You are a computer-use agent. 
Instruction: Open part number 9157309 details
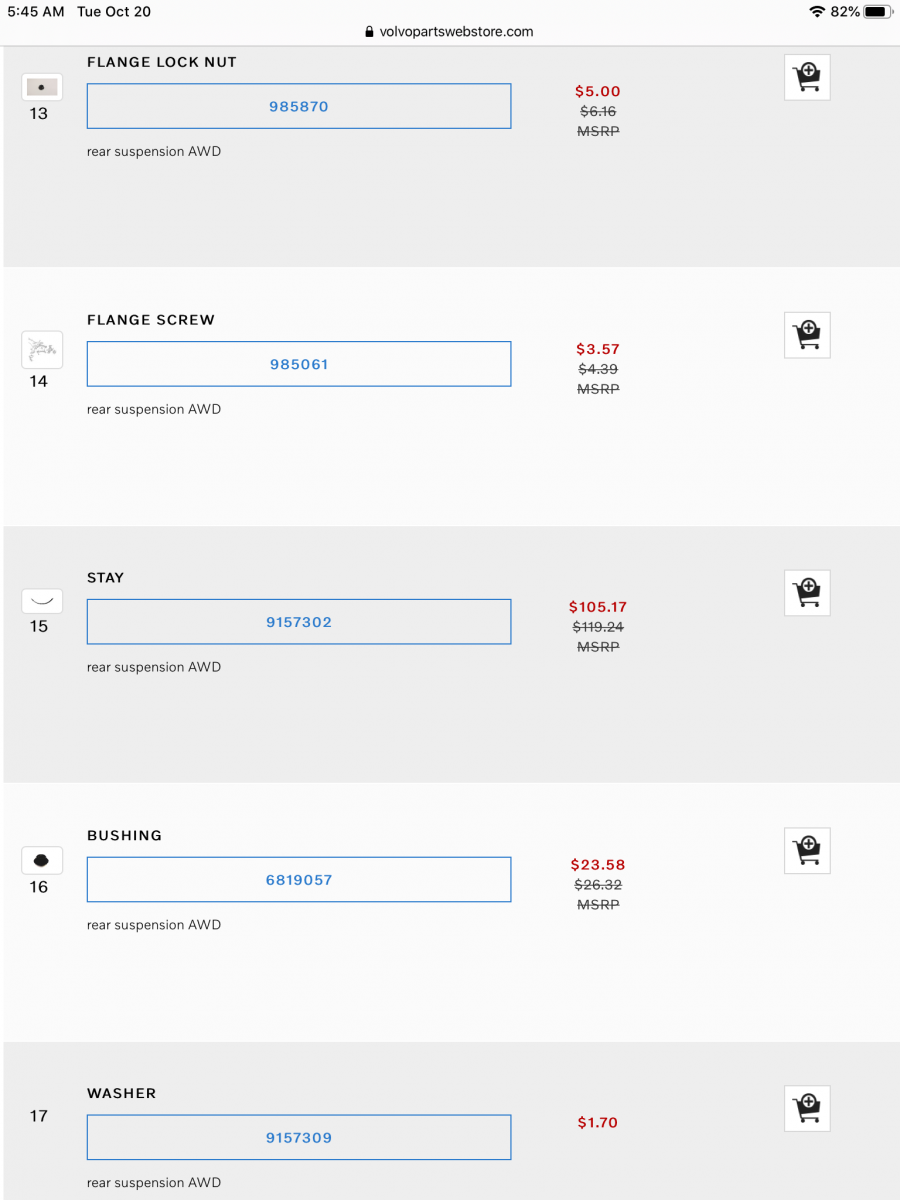tap(298, 1137)
